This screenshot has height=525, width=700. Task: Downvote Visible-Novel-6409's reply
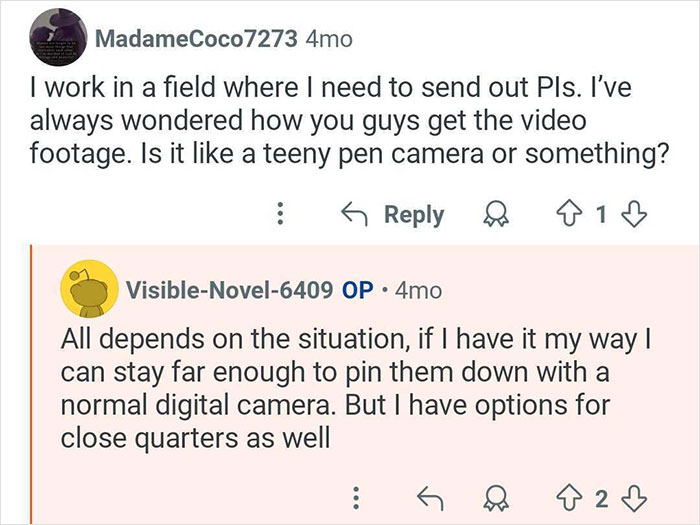634,496
